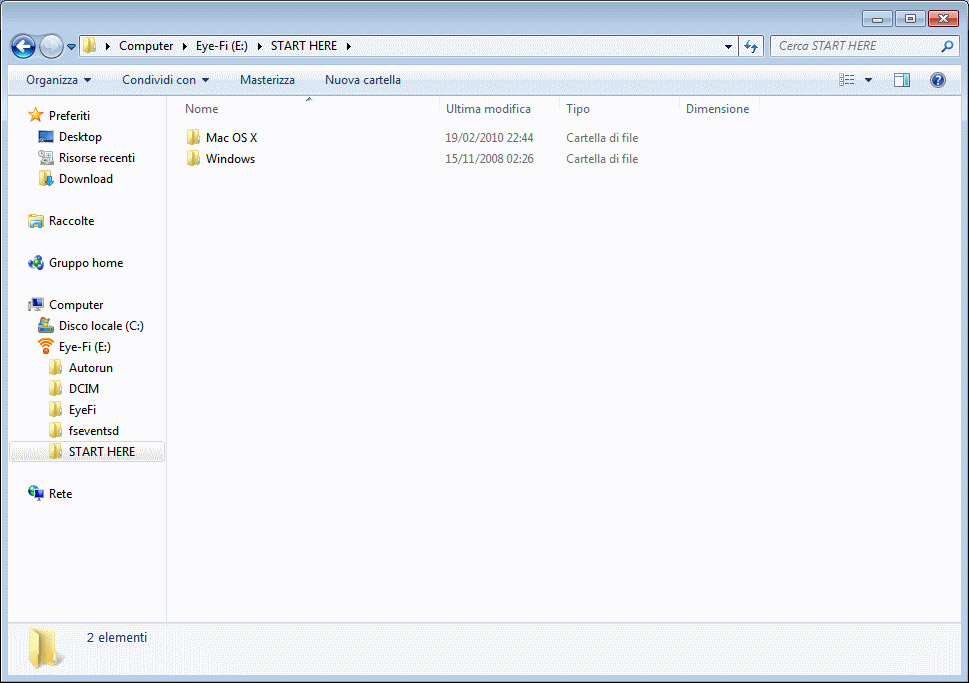Open the Autorun folder in tree

point(91,368)
